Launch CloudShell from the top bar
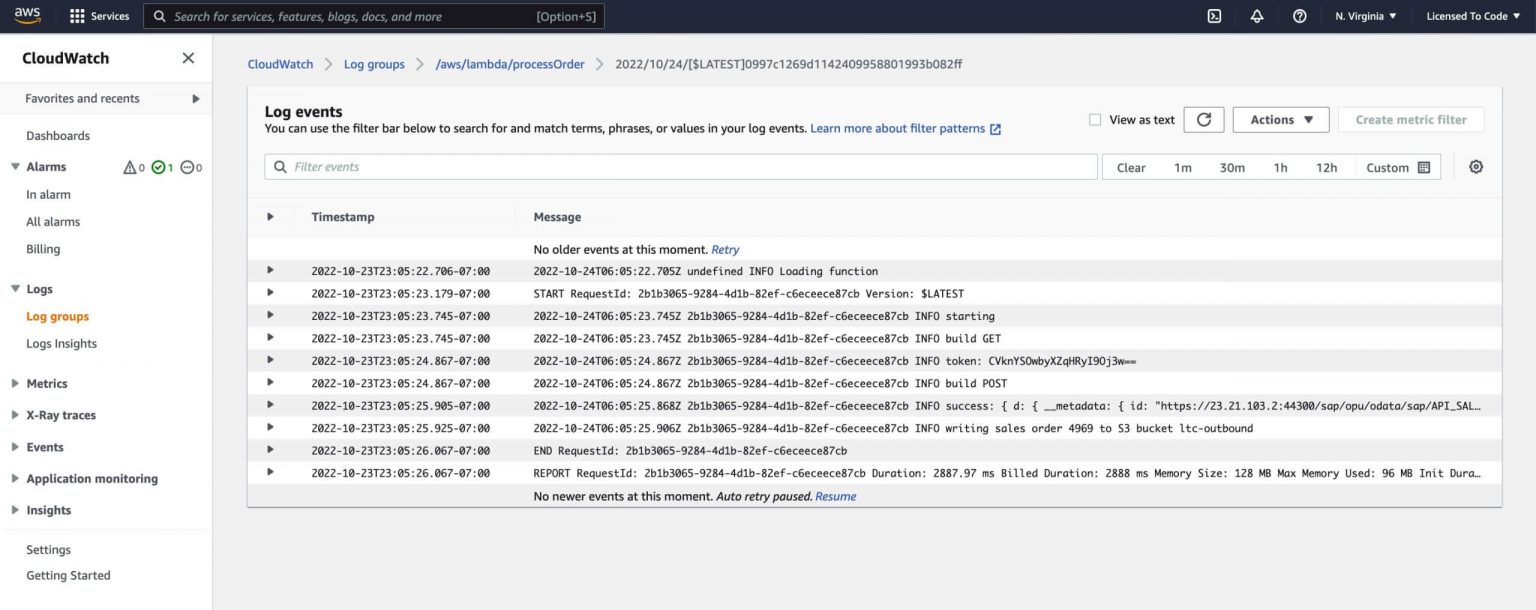The height and width of the screenshot is (610, 1536). (x=1213, y=15)
